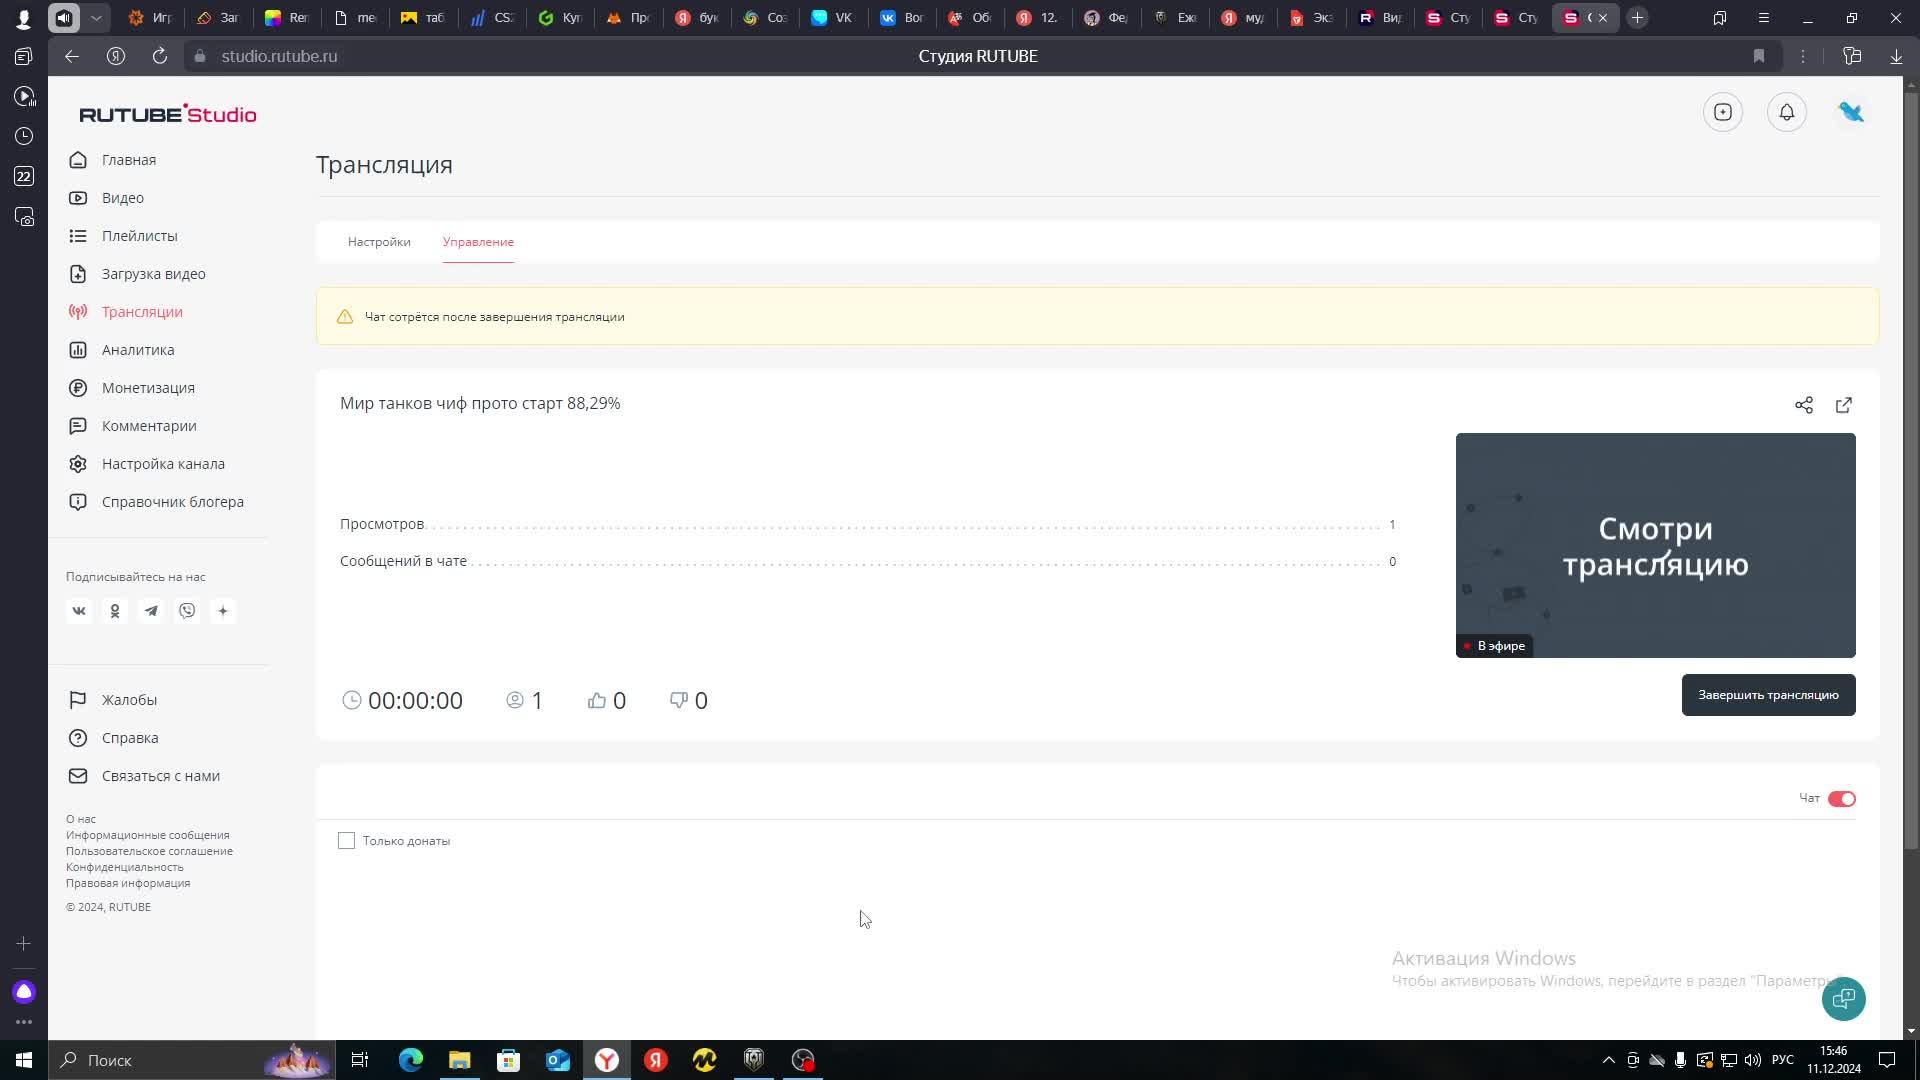
Task: Click the РУС language indicator
Action: point(1782,1060)
